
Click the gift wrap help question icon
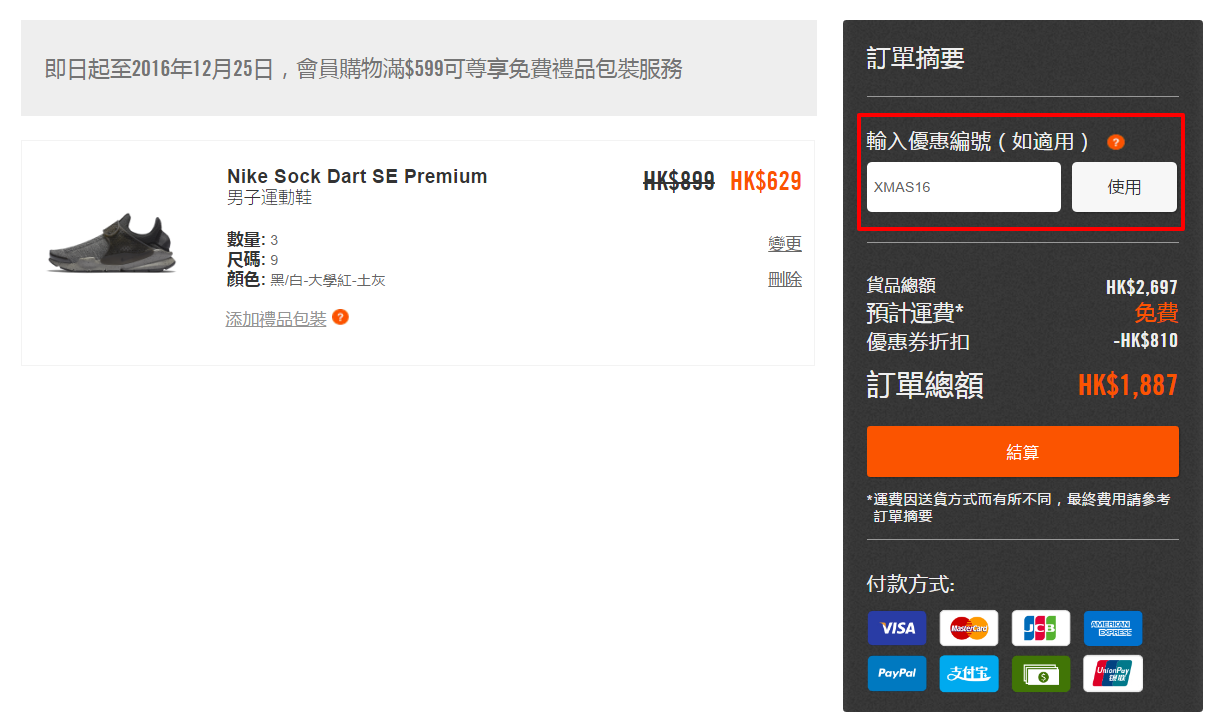pos(340,317)
